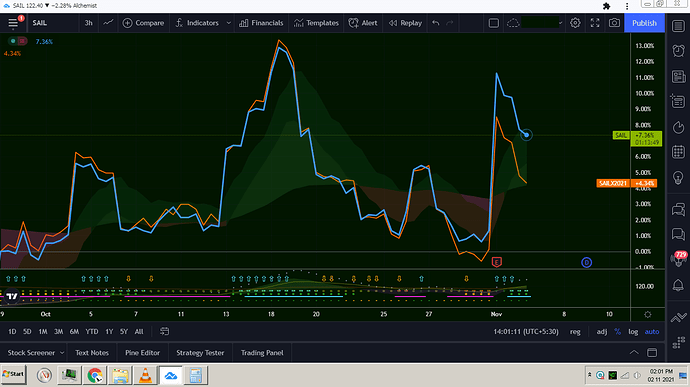Open the news panel icon
The height and width of the screenshot is (387, 690).
tap(678, 76)
